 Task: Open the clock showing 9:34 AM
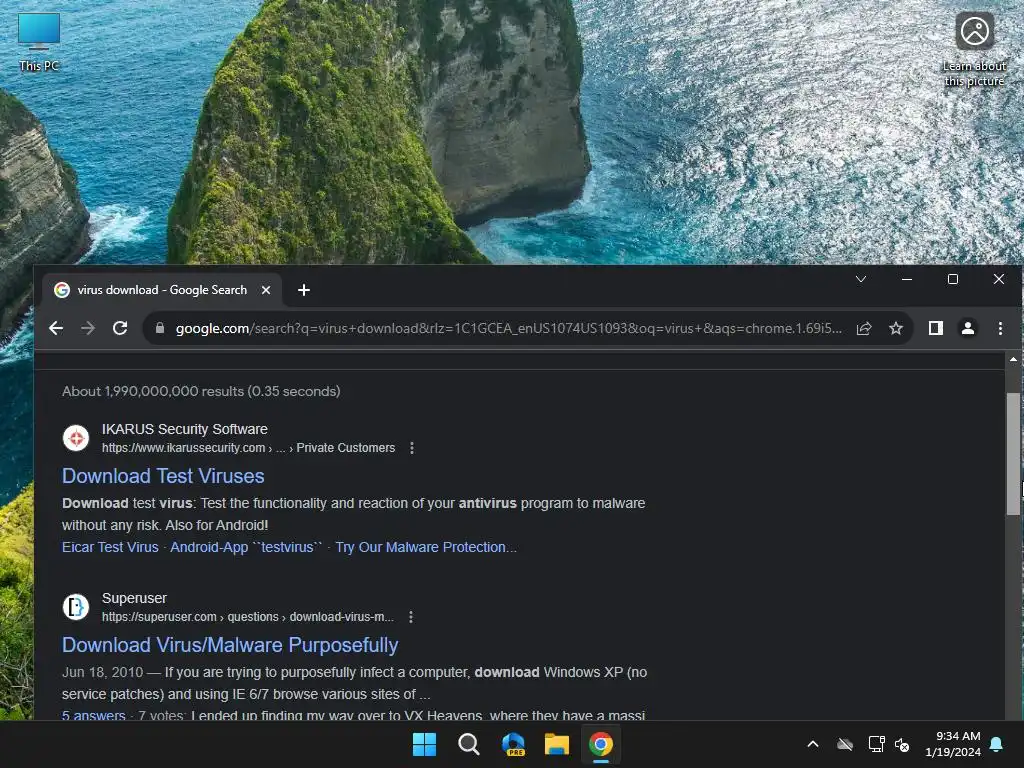(953, 744)
